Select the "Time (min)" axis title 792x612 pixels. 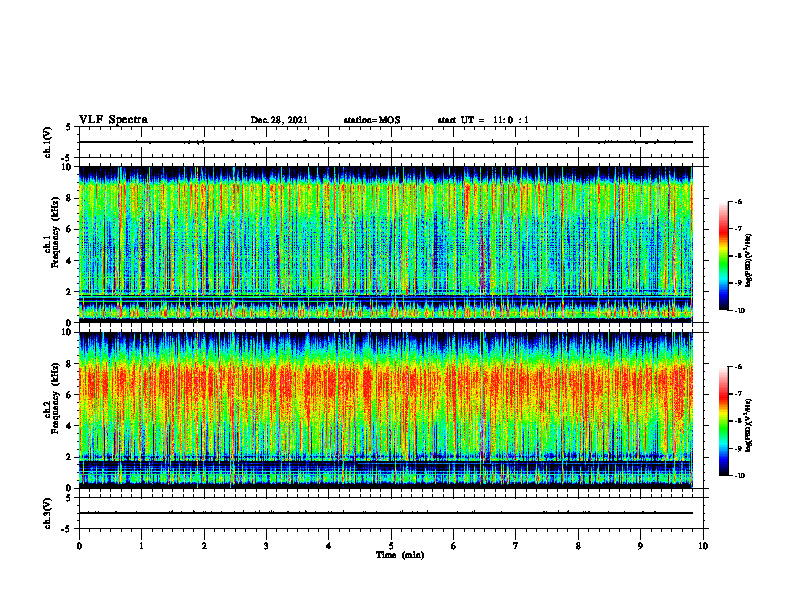point(400,555)
